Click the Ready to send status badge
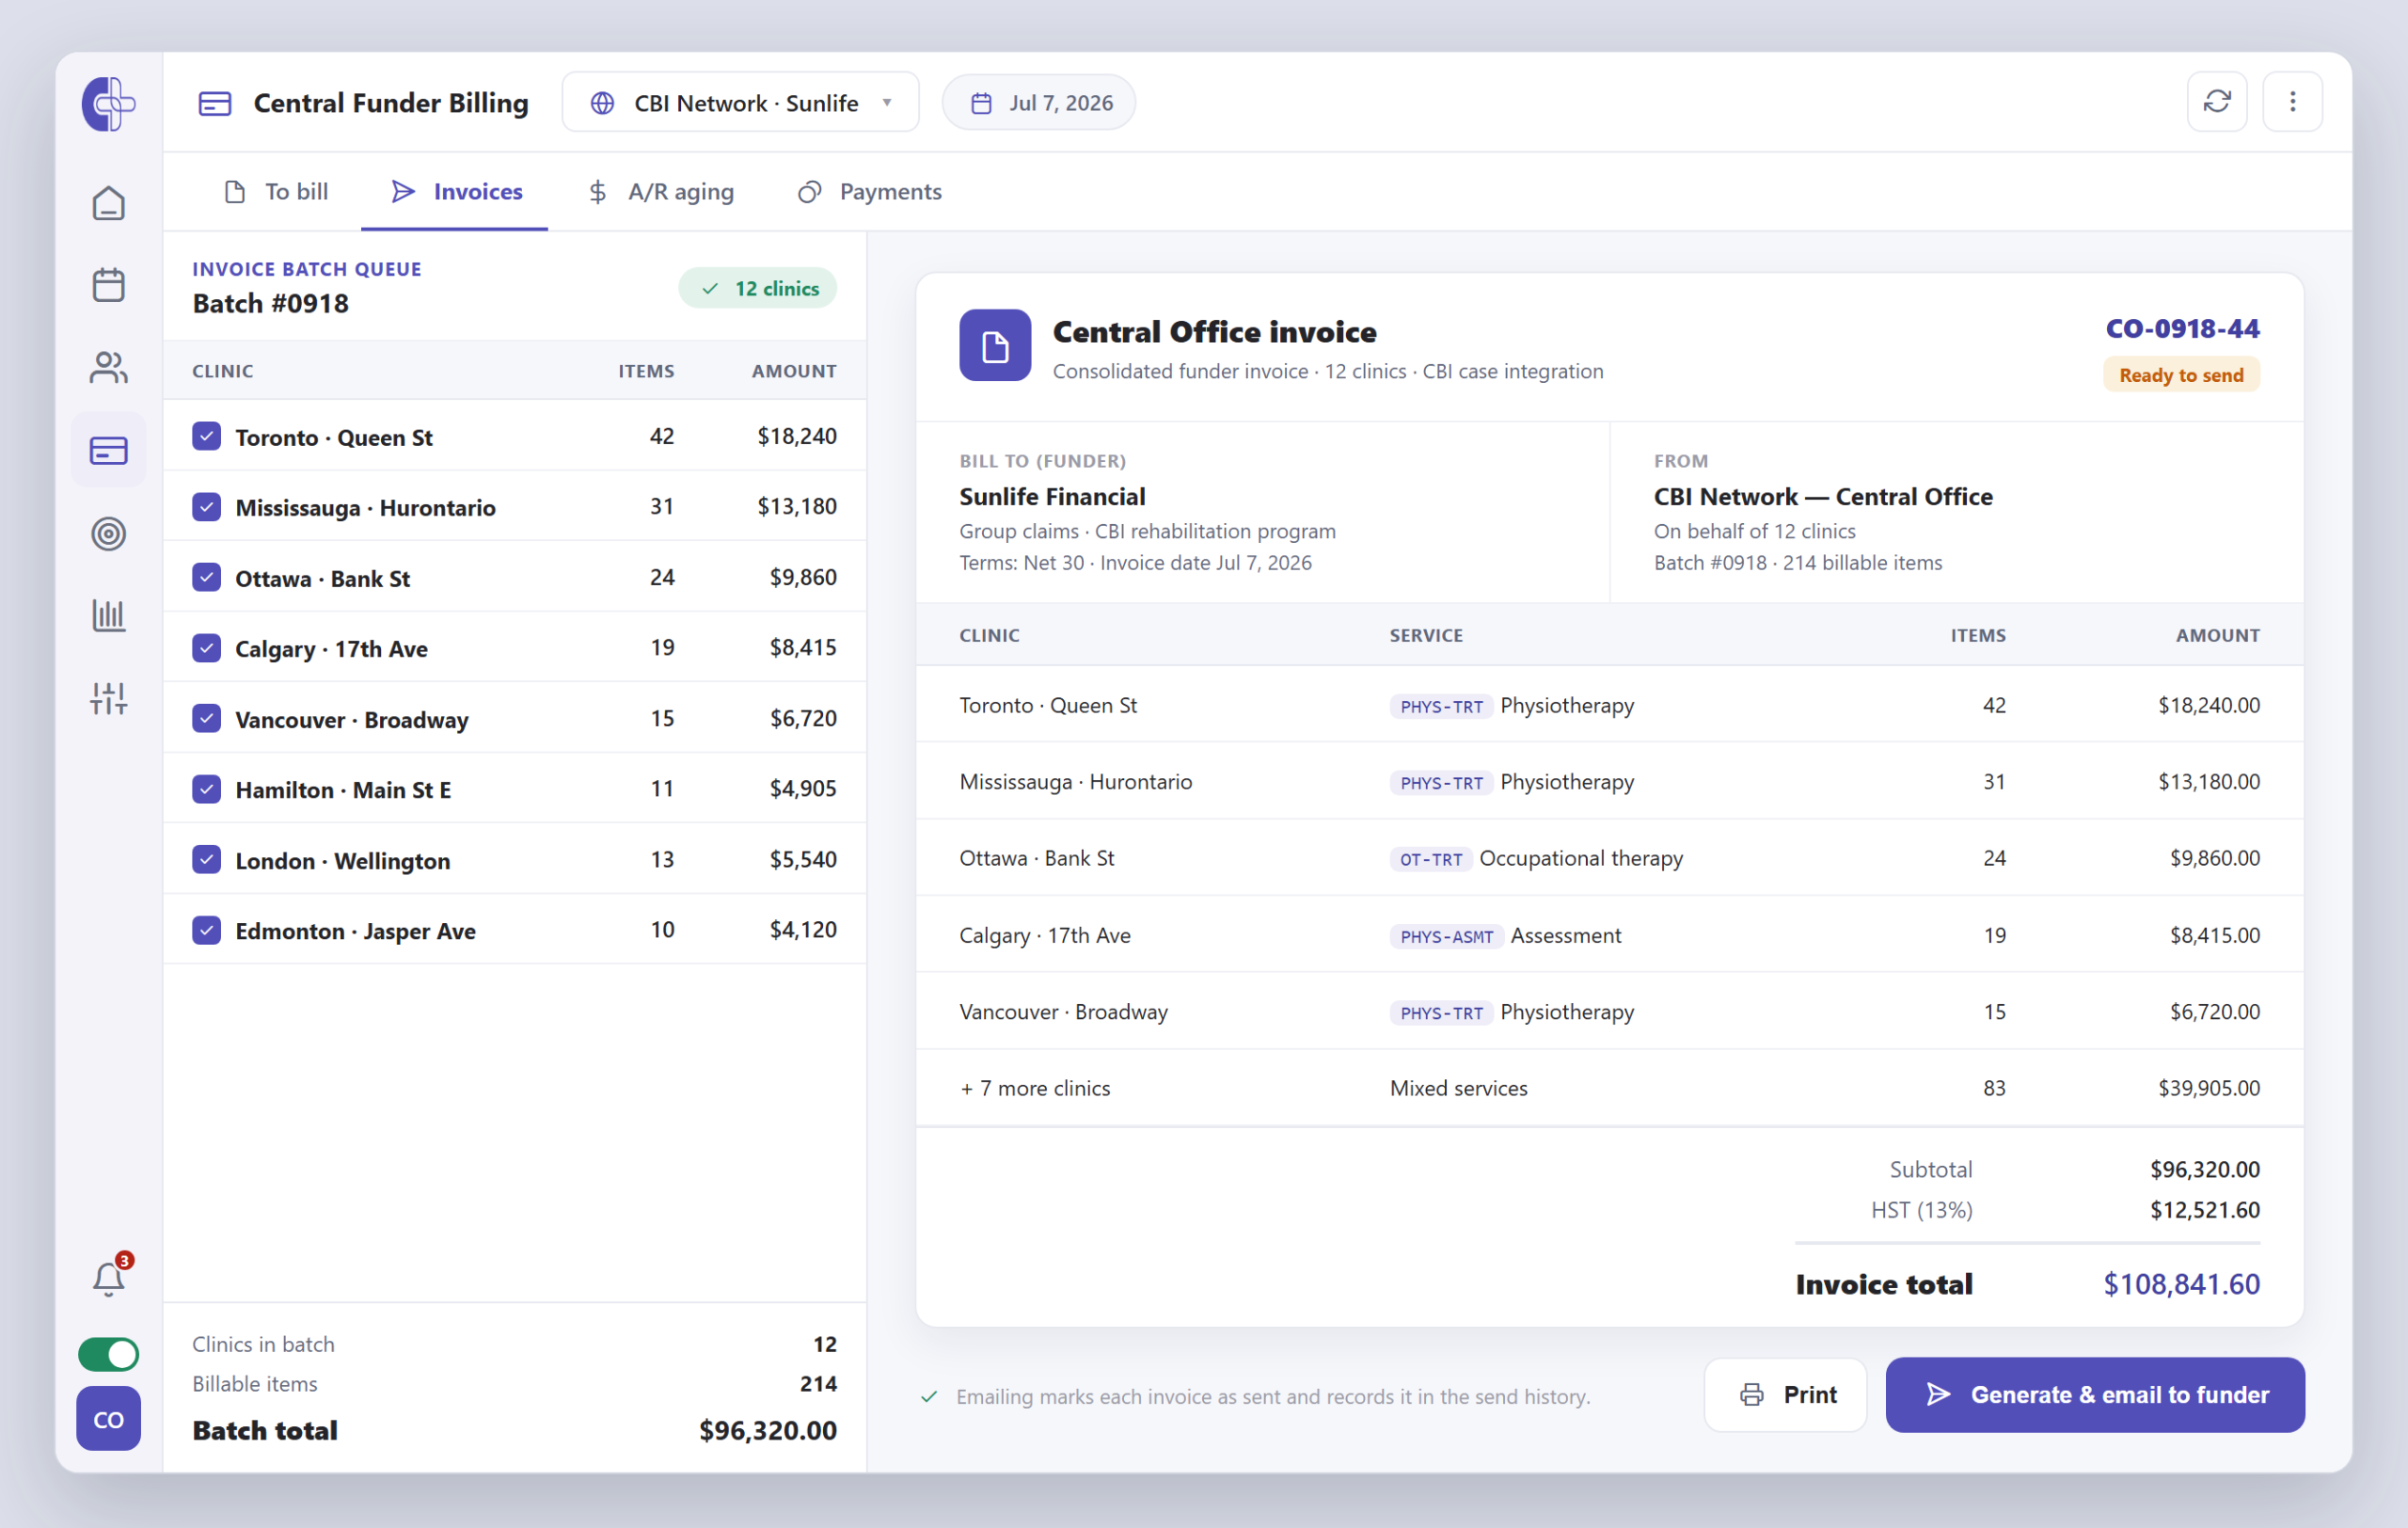Screen dimensions: 2408x1528 2181,375
